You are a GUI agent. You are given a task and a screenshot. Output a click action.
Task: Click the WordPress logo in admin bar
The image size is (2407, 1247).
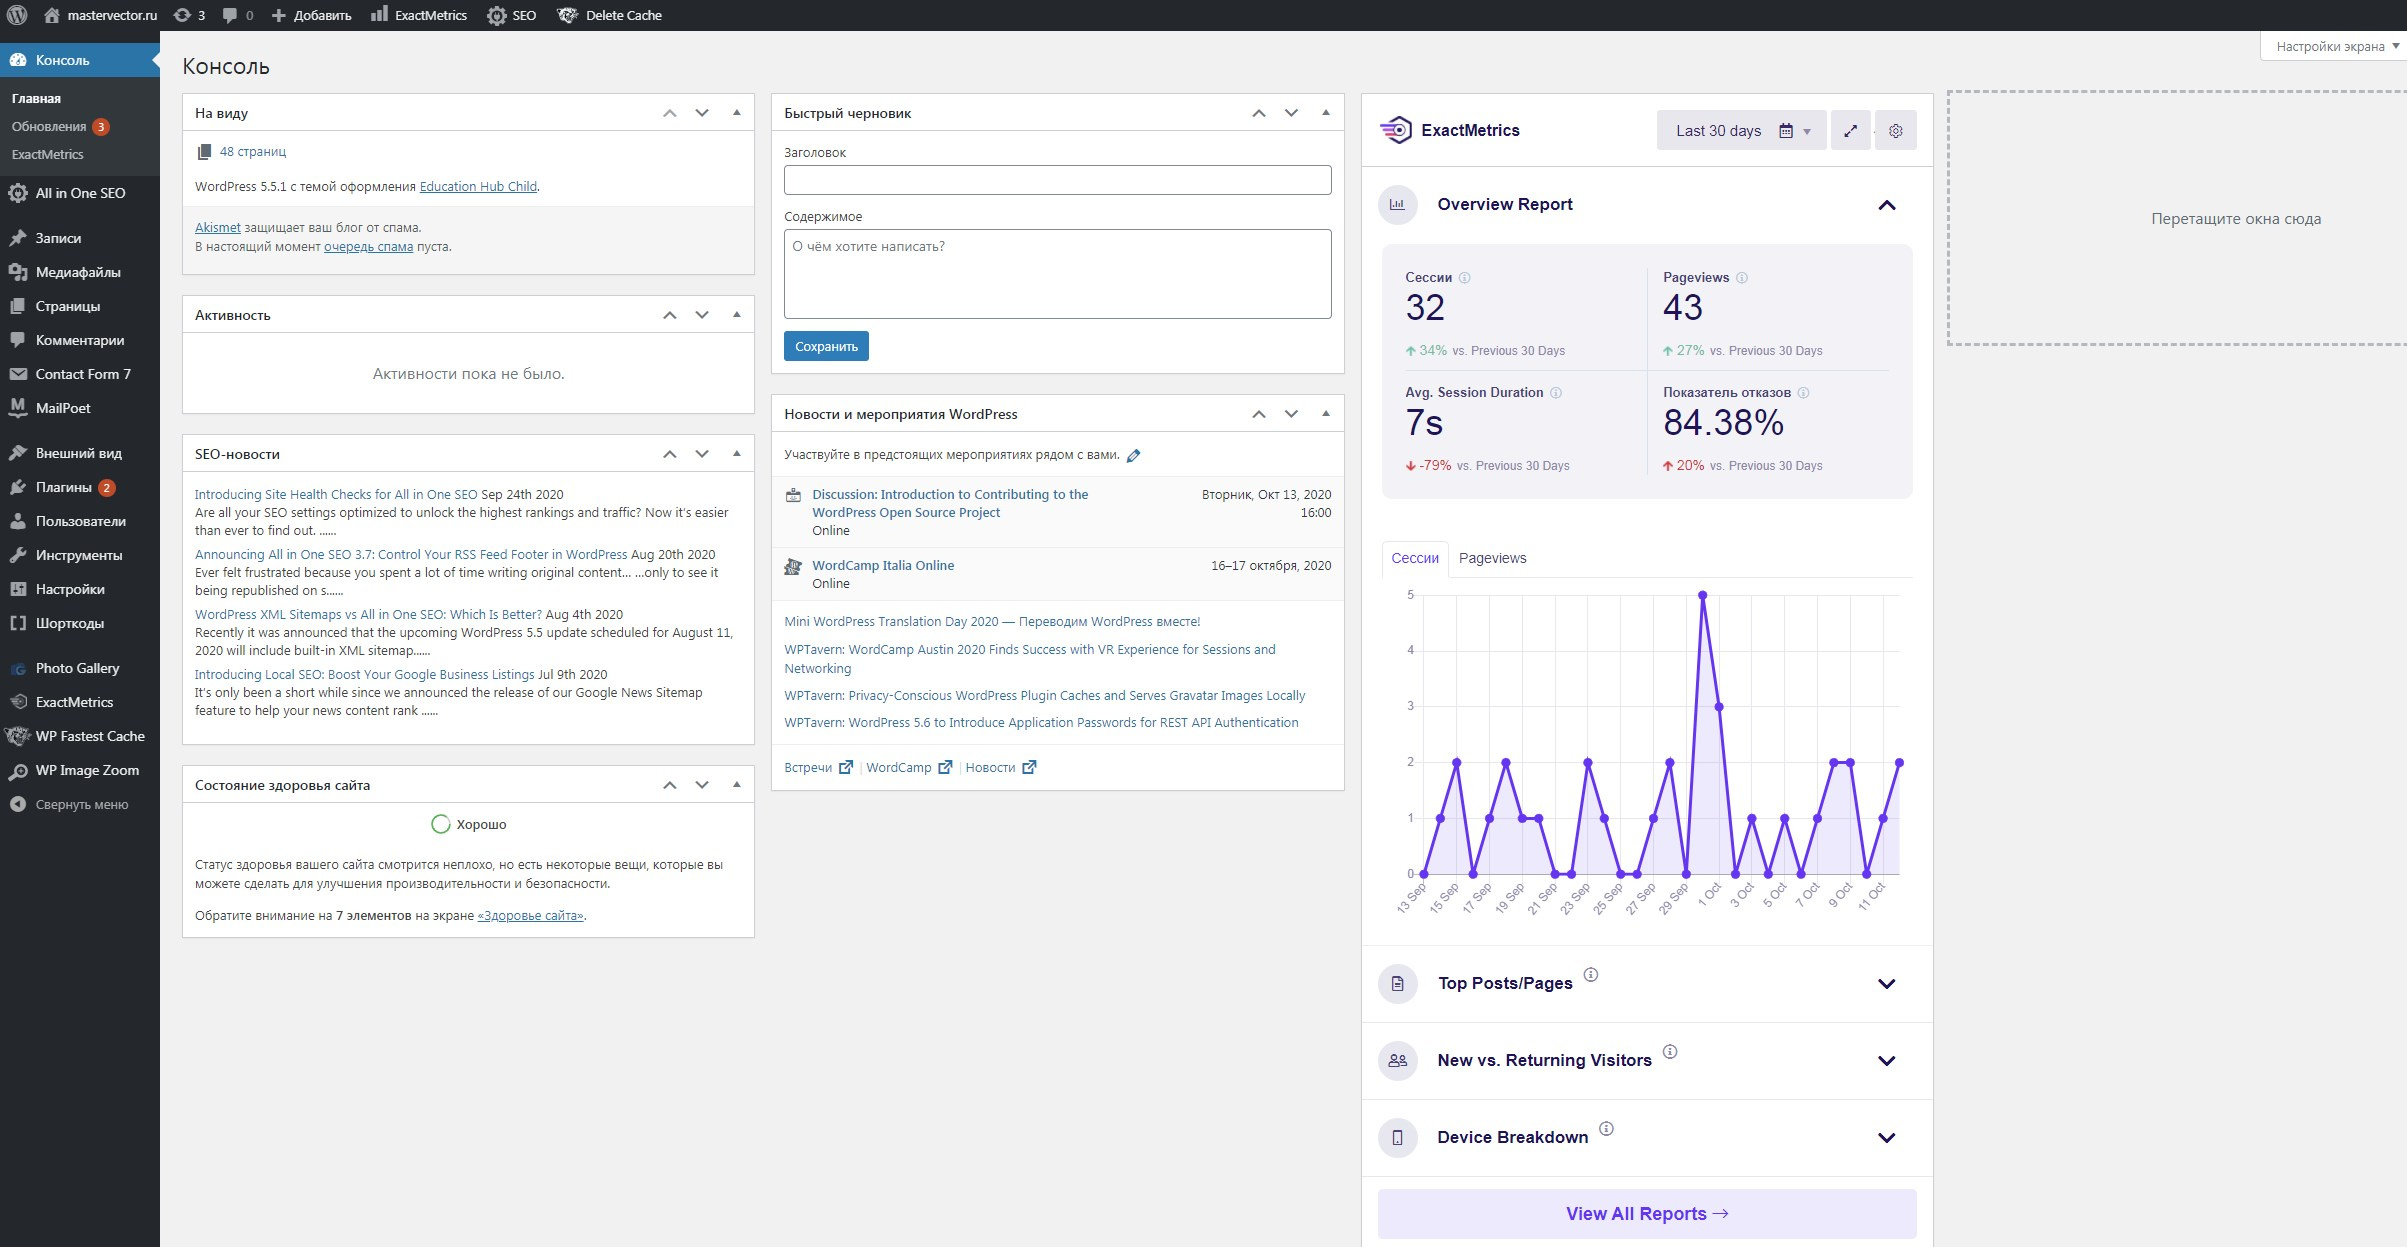point(17,15)
